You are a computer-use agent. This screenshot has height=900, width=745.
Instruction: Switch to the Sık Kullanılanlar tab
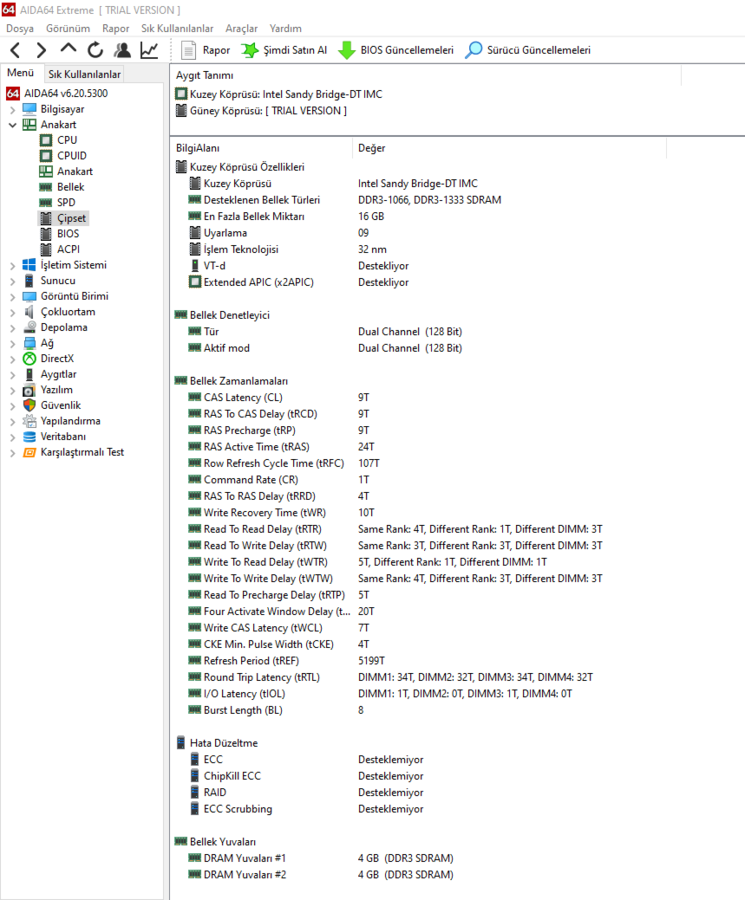(84, 74)
